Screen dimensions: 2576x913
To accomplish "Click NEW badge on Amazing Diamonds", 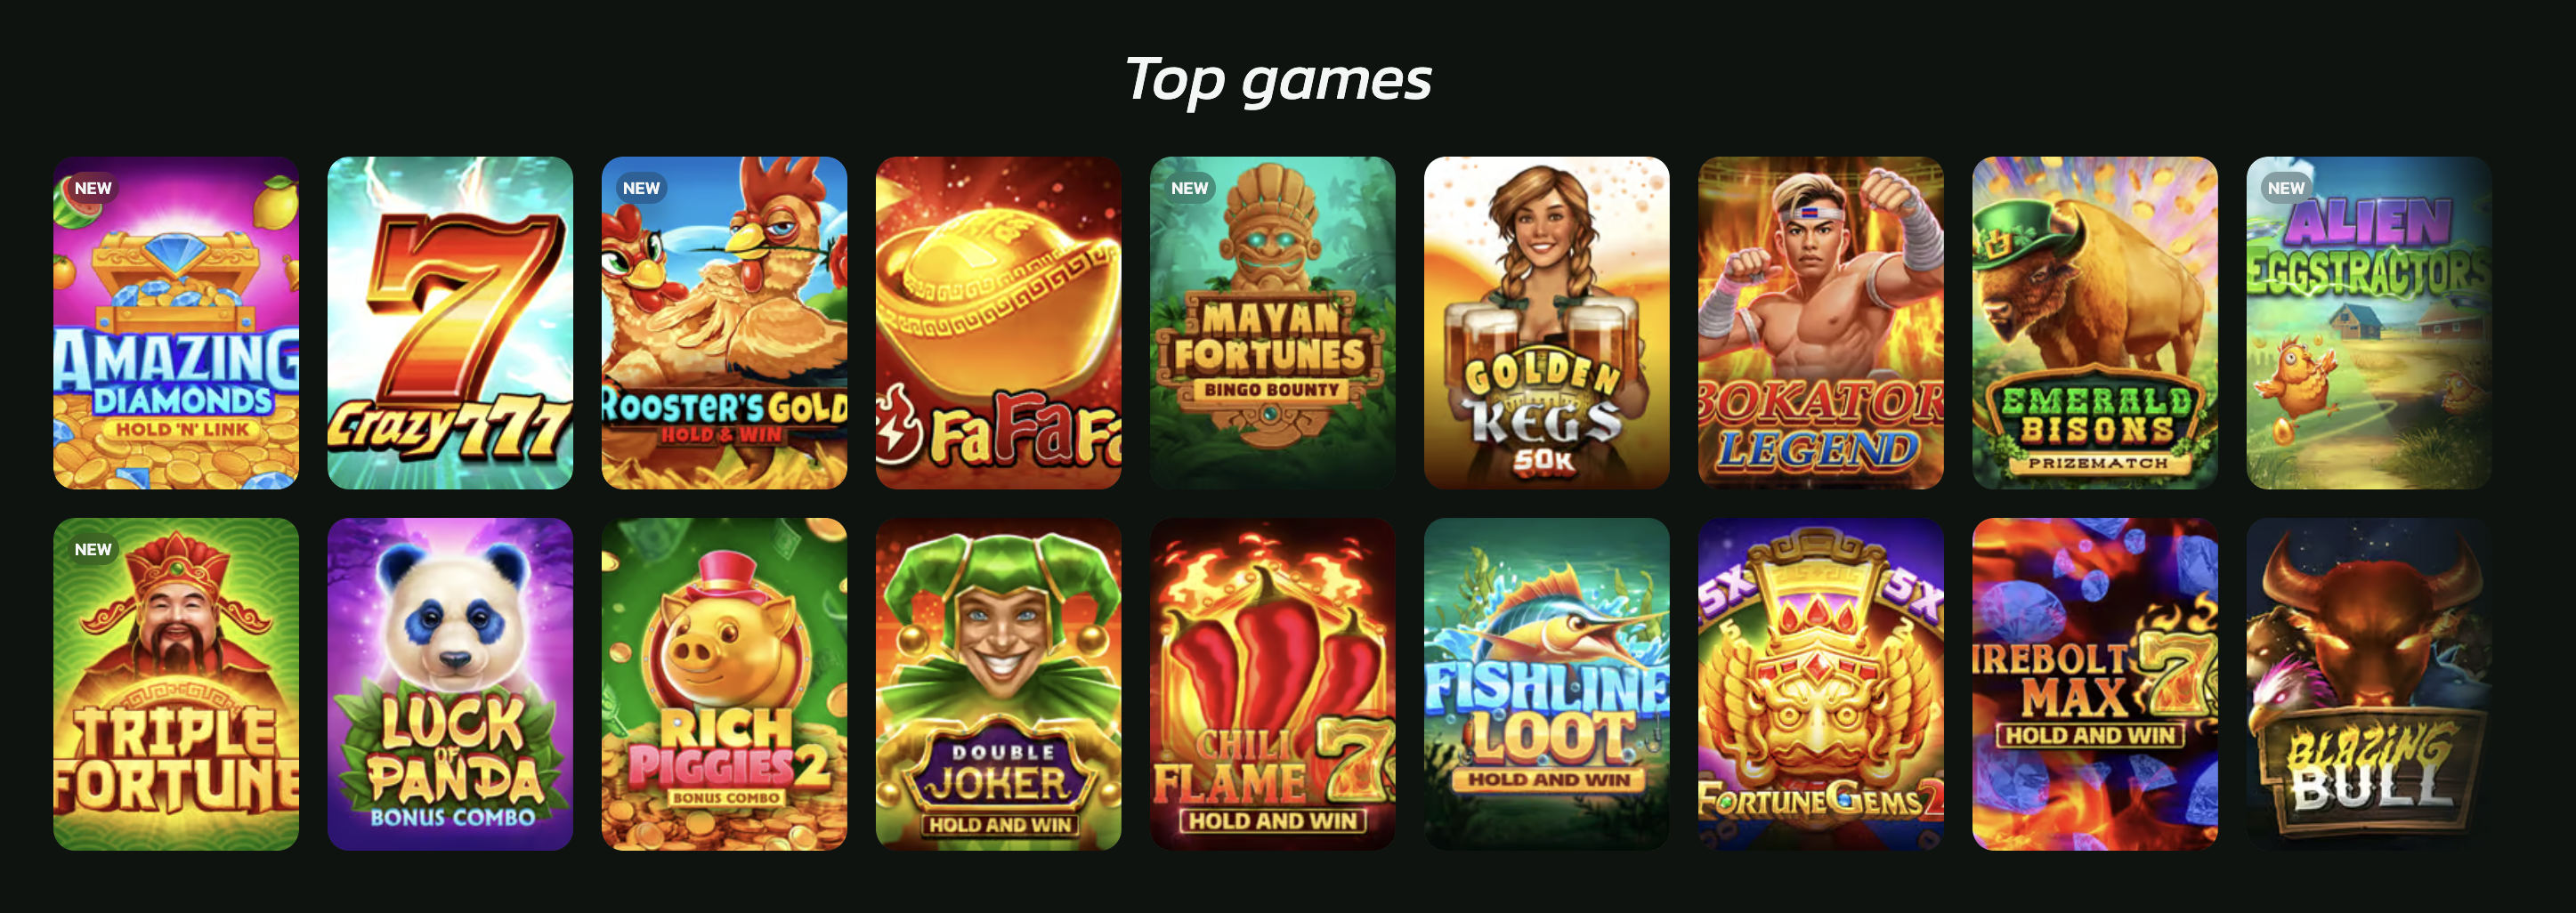I will [93, 188].
